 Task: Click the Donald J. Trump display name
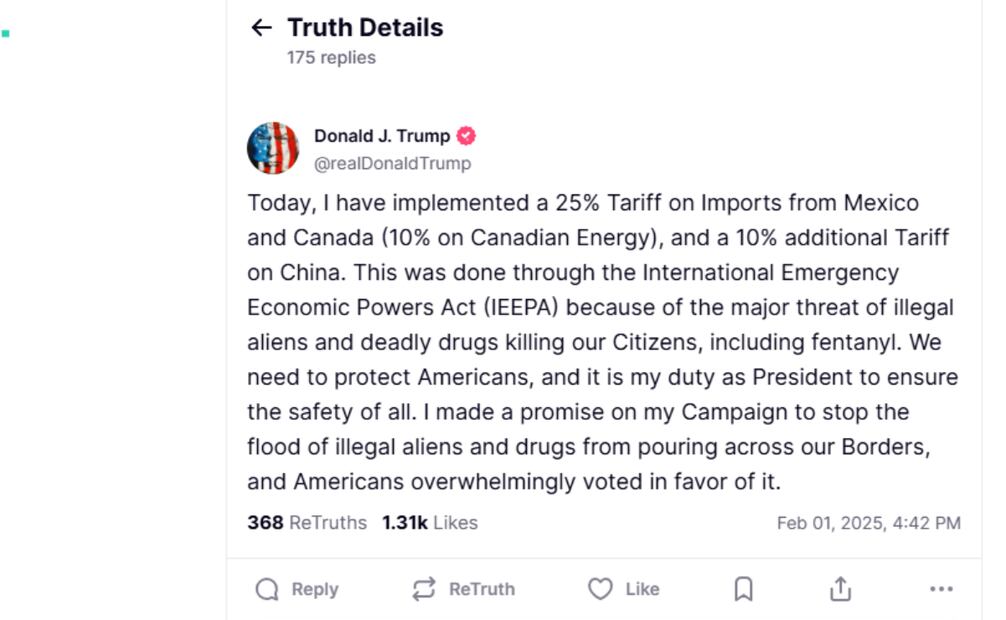[382, 136]
